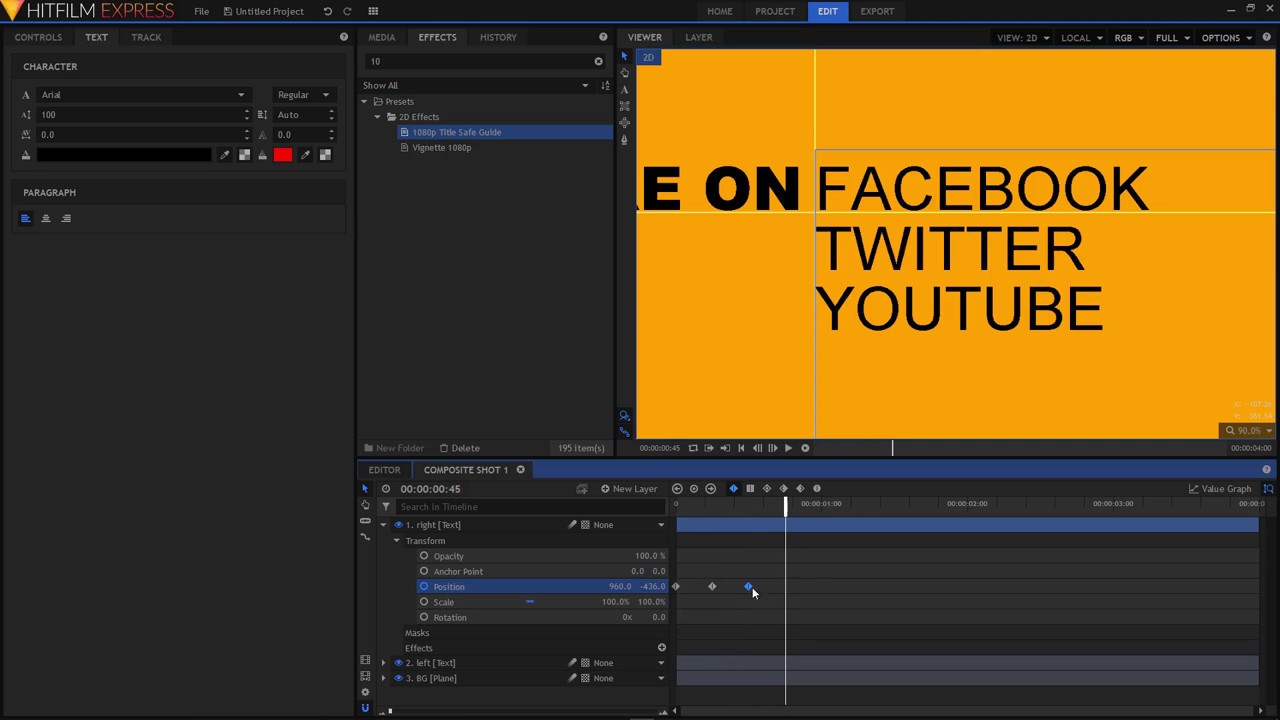
Task: Open the grid workspaces menu icon
Action: tap(373, 11)
